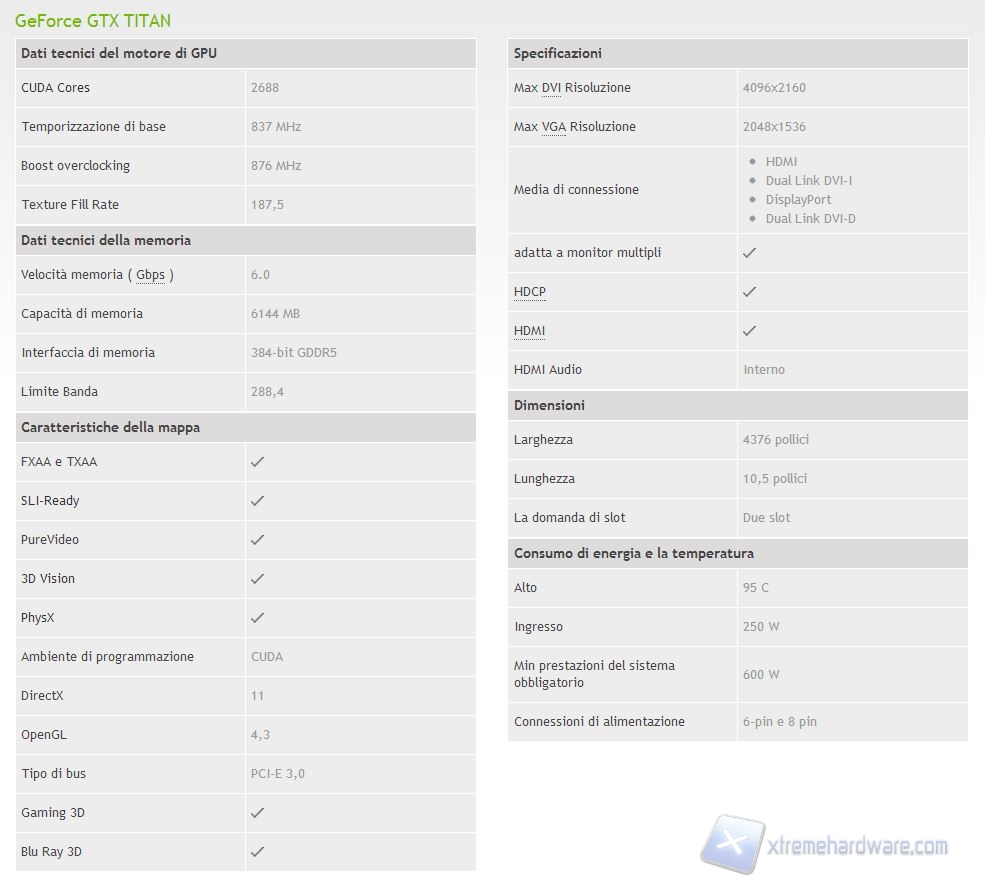Click the xtremehardware.com watermark logo
The height and width of the screenshot is (879, 985).
[x=825, y=845]
